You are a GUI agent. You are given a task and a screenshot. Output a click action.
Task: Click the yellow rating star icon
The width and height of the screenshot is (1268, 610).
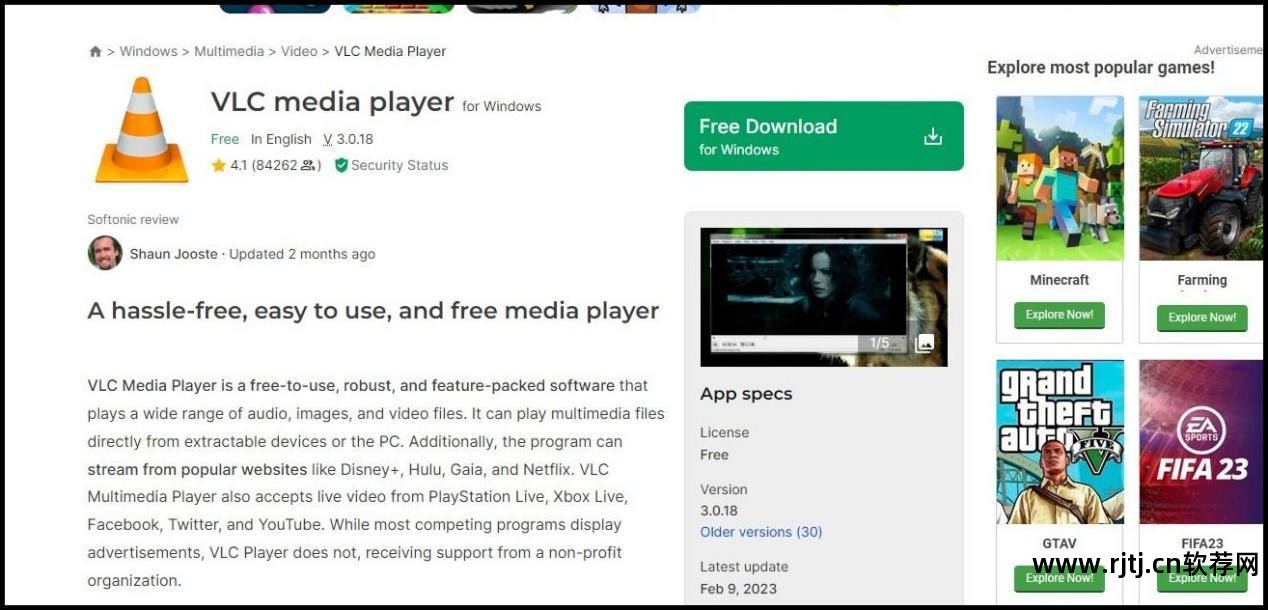(x=218, y=165)
